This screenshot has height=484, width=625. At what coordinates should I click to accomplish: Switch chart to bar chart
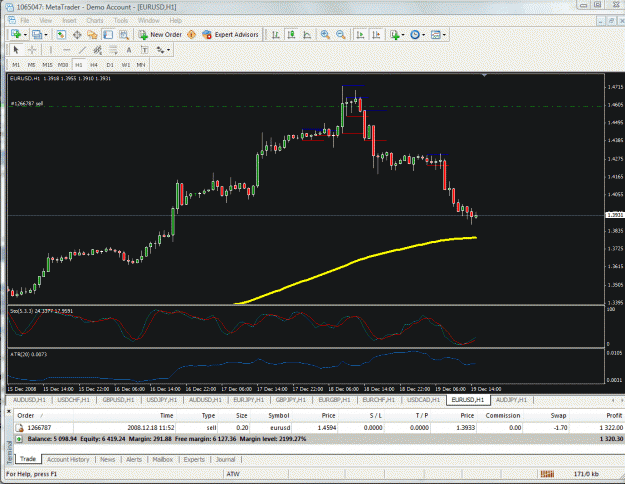(275, 35)
